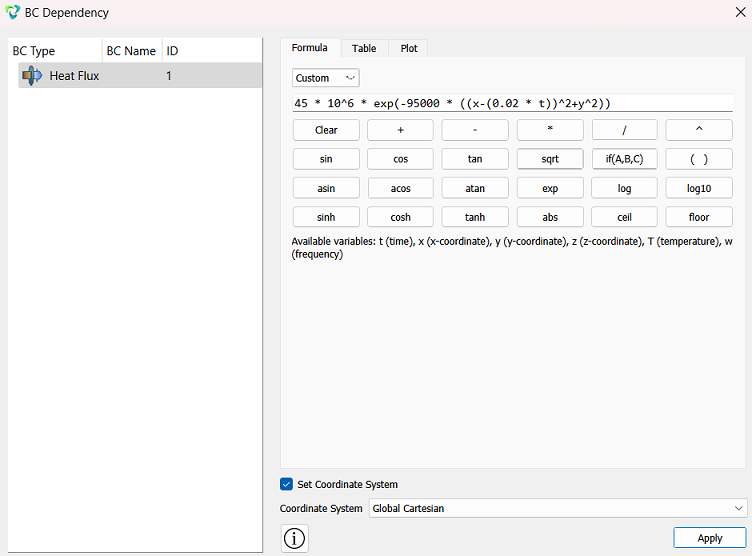Viewport: 752px width, 556px height.
Task: Click the info icon button
Action: tap(294, 538)
